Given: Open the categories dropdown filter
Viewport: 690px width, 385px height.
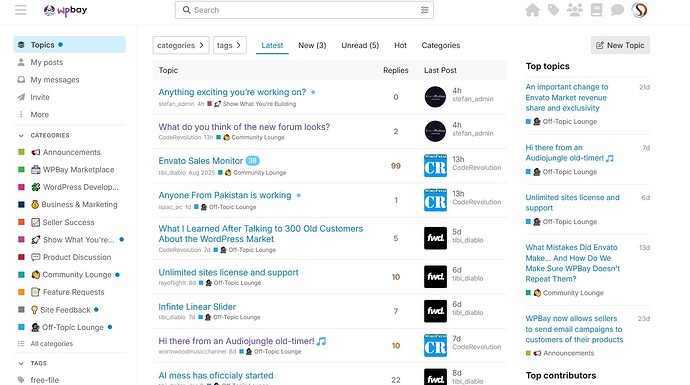Looking at the screenshot, I should tap(181, 45).
